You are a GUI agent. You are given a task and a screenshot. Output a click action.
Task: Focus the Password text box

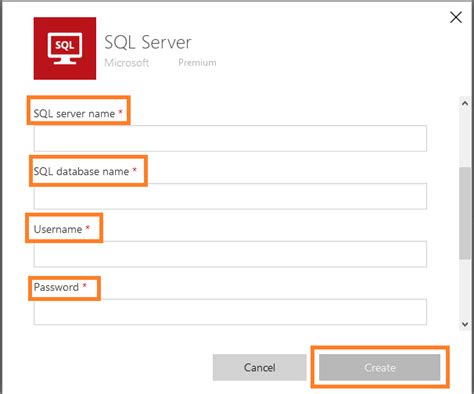tap(230, 312)
